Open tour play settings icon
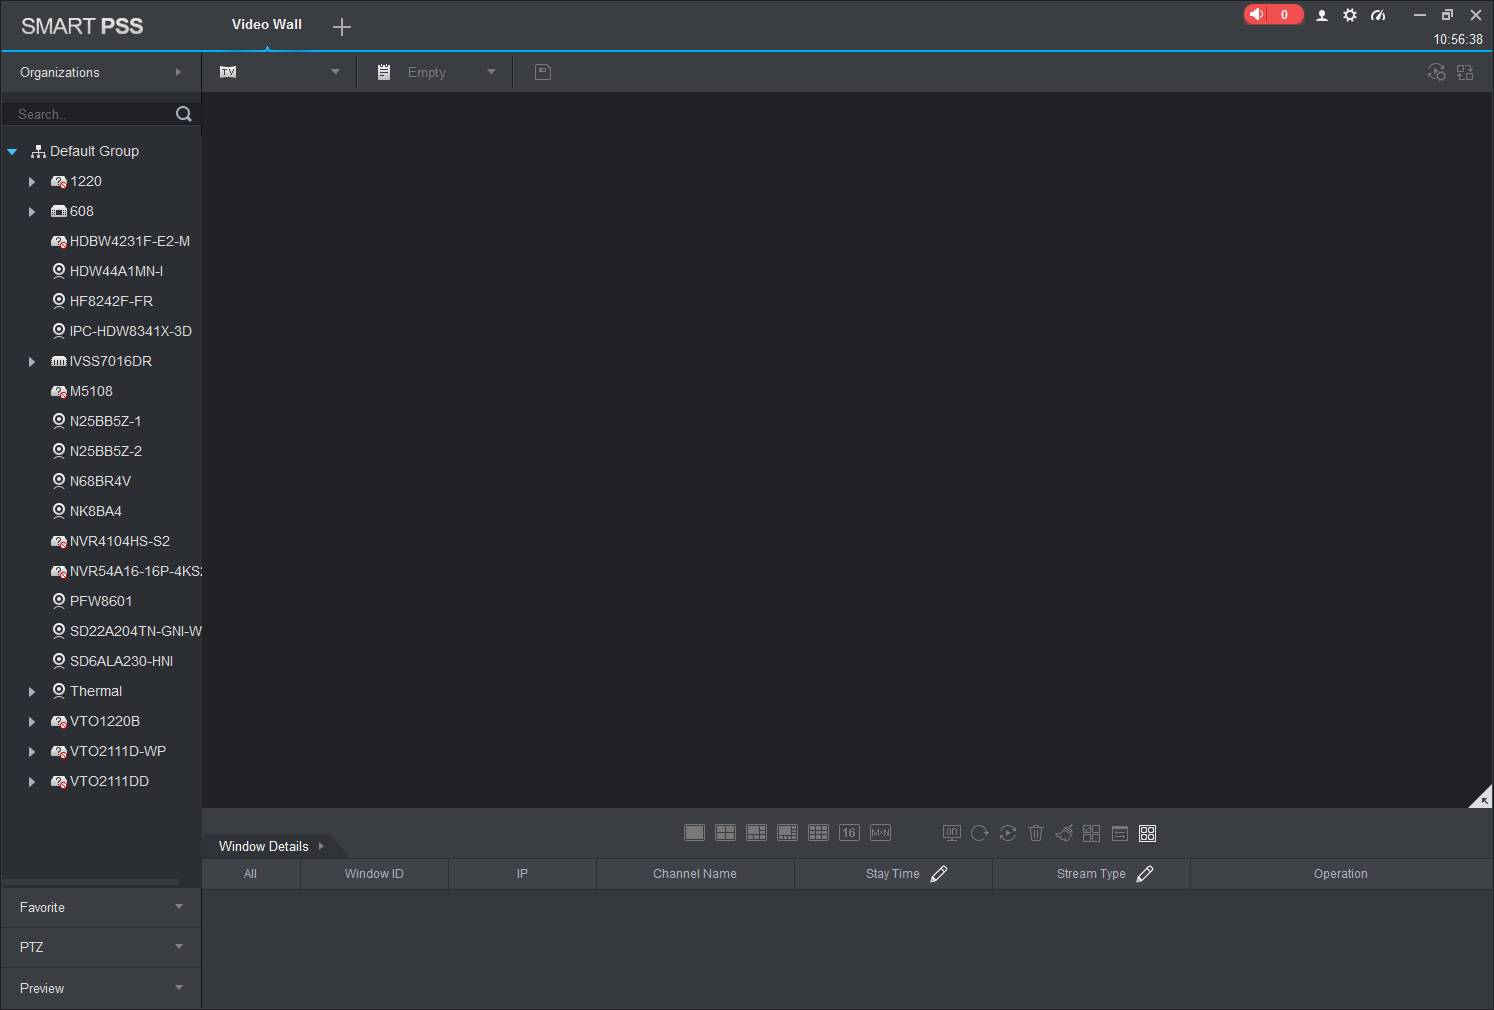The height and width of the screenshot is (1010, 1494). click(x=1436, y=72)
